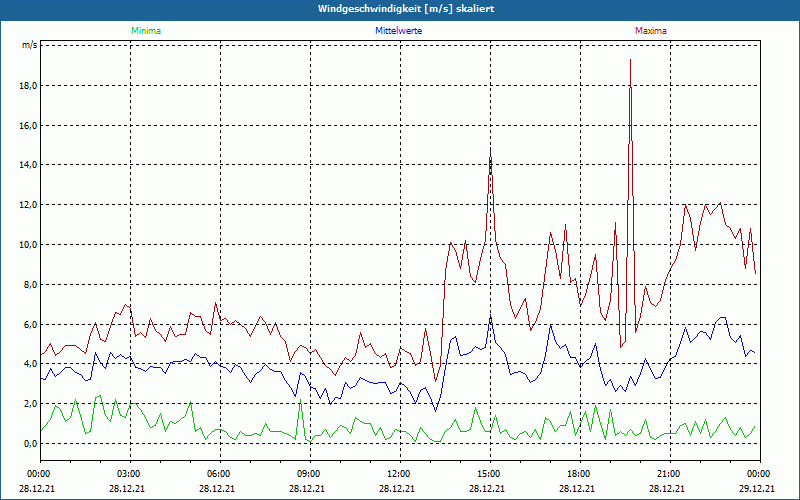
Task: Click the green Minima spike near 09:00
Action: pyautogui.click(x=300, y=402)
